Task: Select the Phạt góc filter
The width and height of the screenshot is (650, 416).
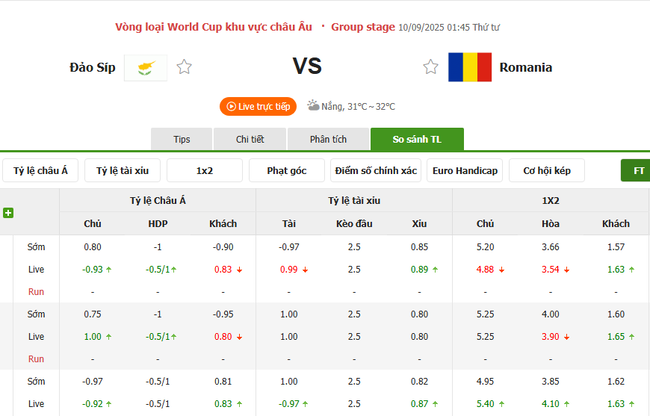Action: click(287, 171)
